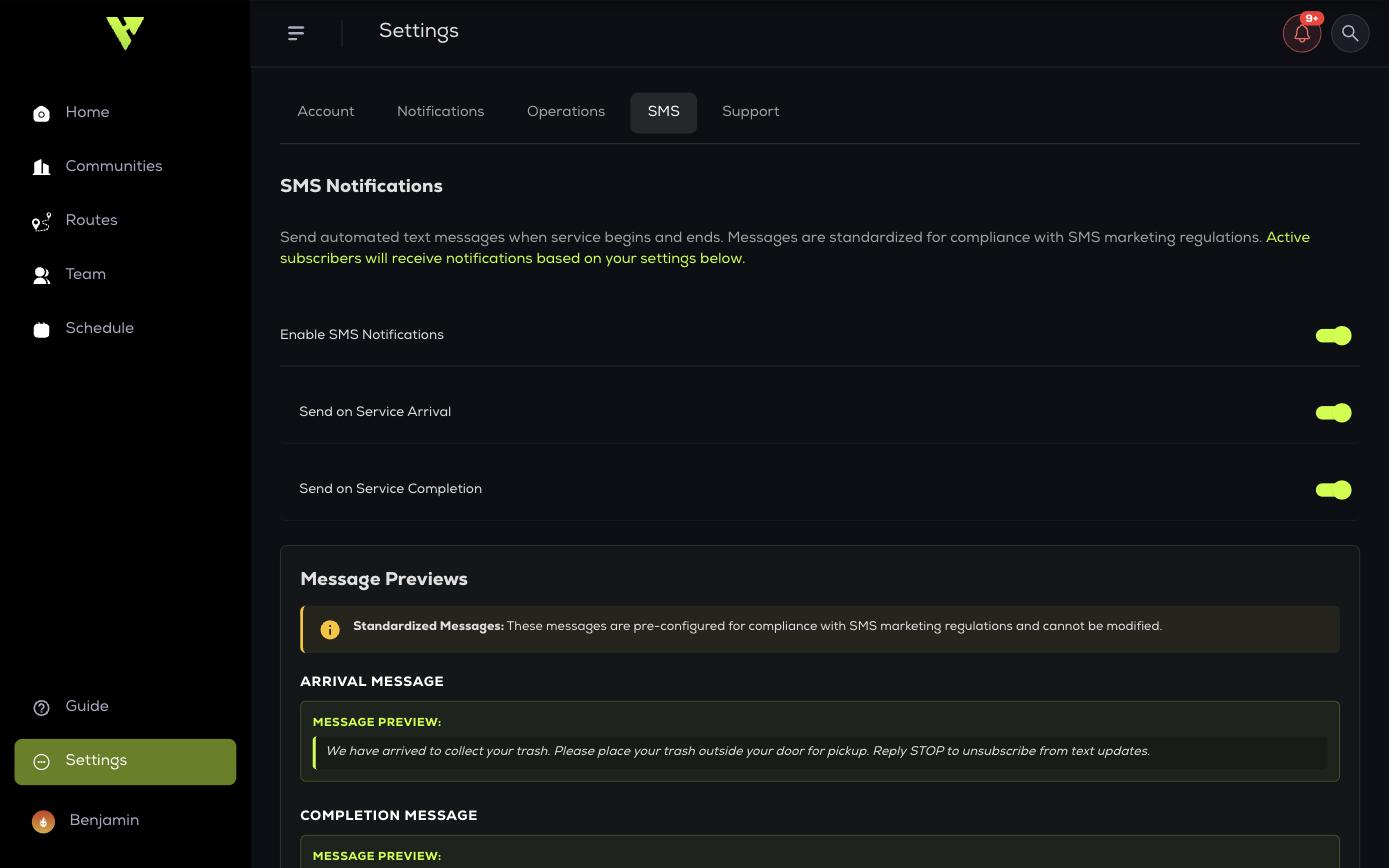Click the arrival message preview text

tap(738, 752)
